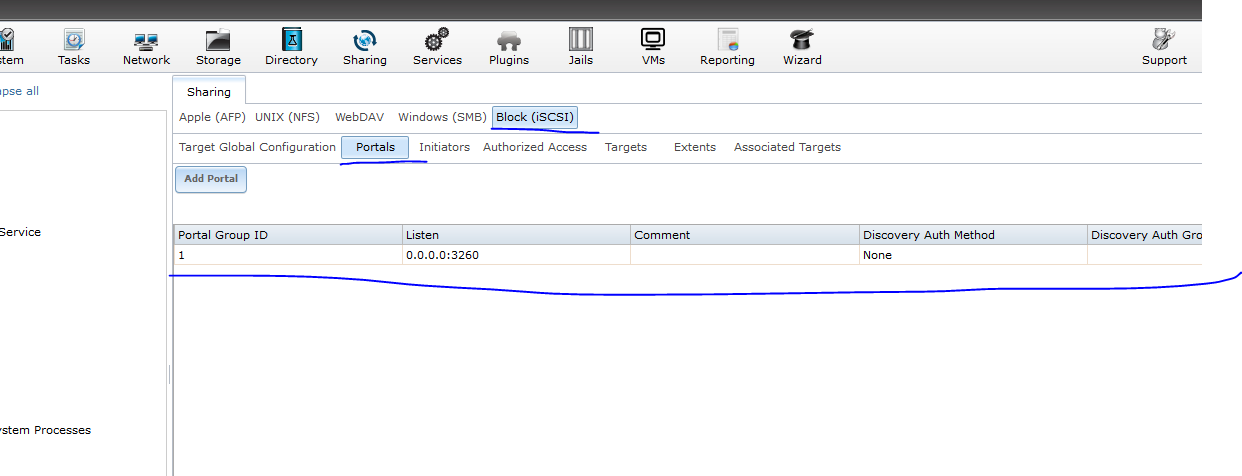The height and width of the screenshot is (476, 1242).
Task: Sort by Comment column header
Action: pyautogui.click(x=744, y=235)
